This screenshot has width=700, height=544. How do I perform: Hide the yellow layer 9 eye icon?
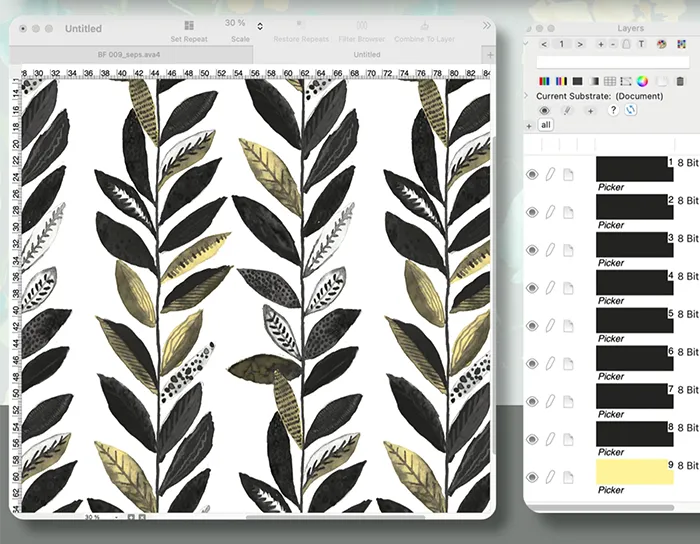click(x=532, y=477)
